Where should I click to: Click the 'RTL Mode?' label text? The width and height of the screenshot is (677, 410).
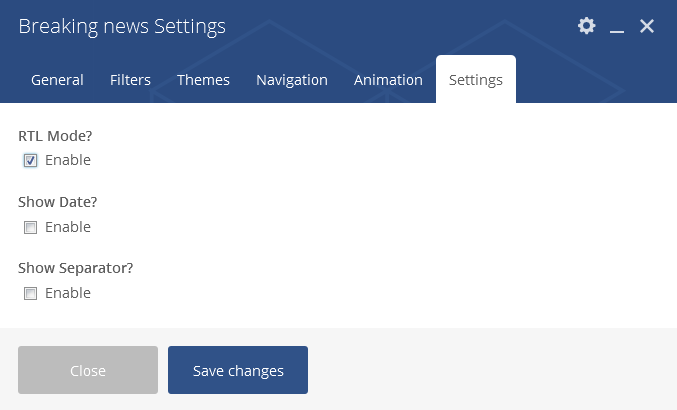55,136
